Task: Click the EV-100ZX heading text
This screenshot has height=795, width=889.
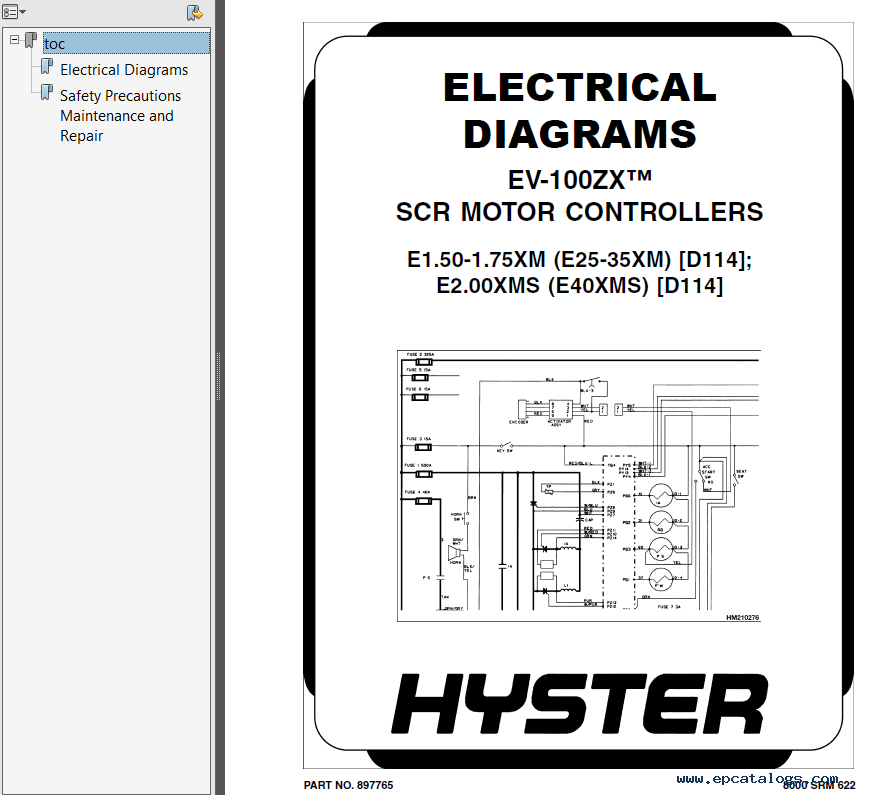Action: pyautogui.click(x=580, y=180)
